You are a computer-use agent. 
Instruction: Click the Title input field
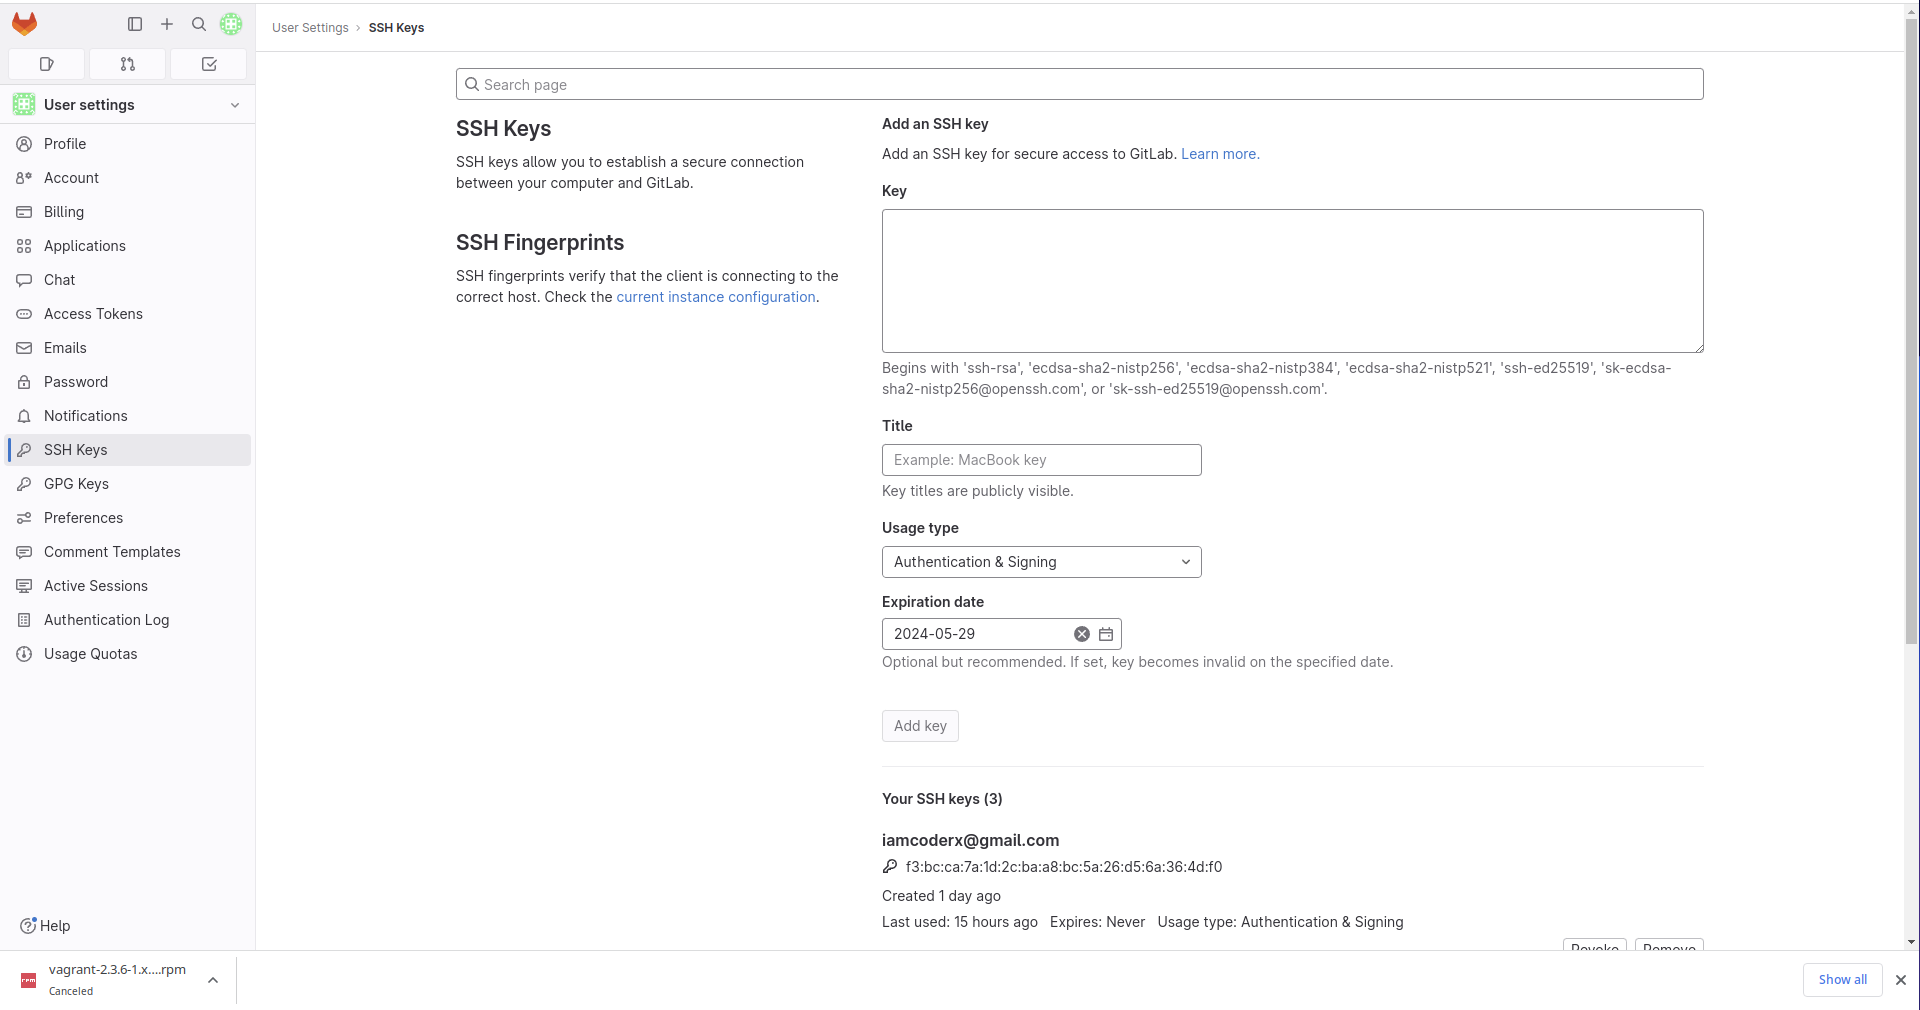1041,460
